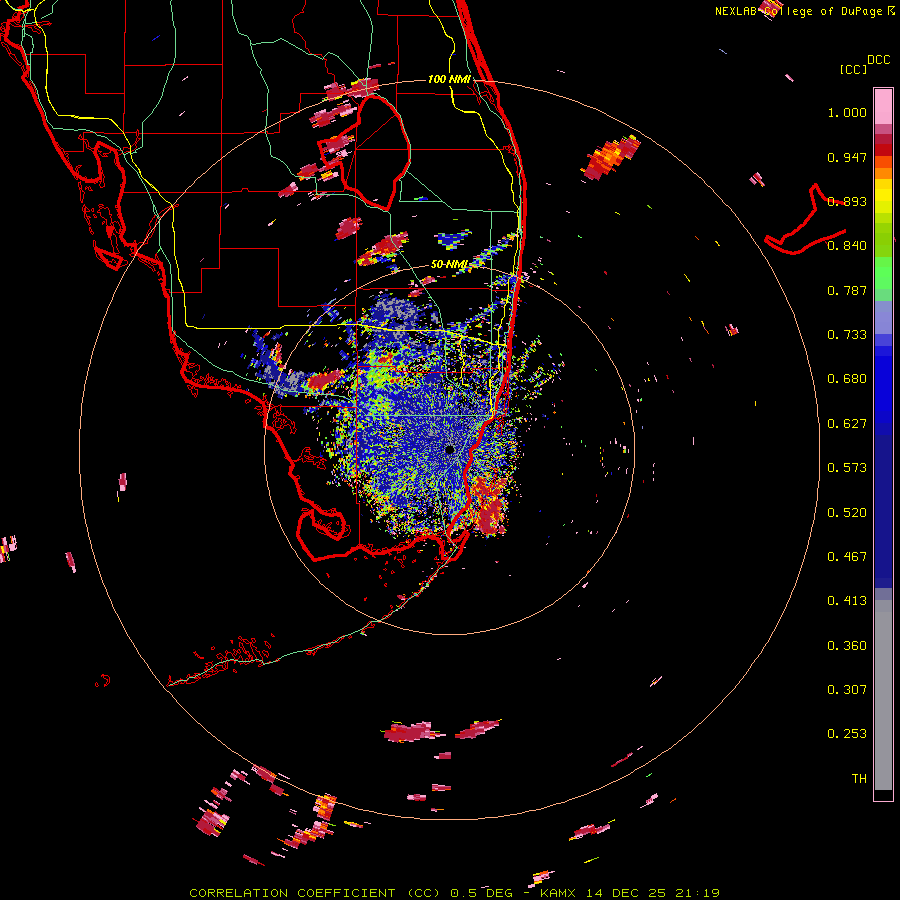
Task: Select the 1.000 value on the color scale
Action: click(847, 112)
